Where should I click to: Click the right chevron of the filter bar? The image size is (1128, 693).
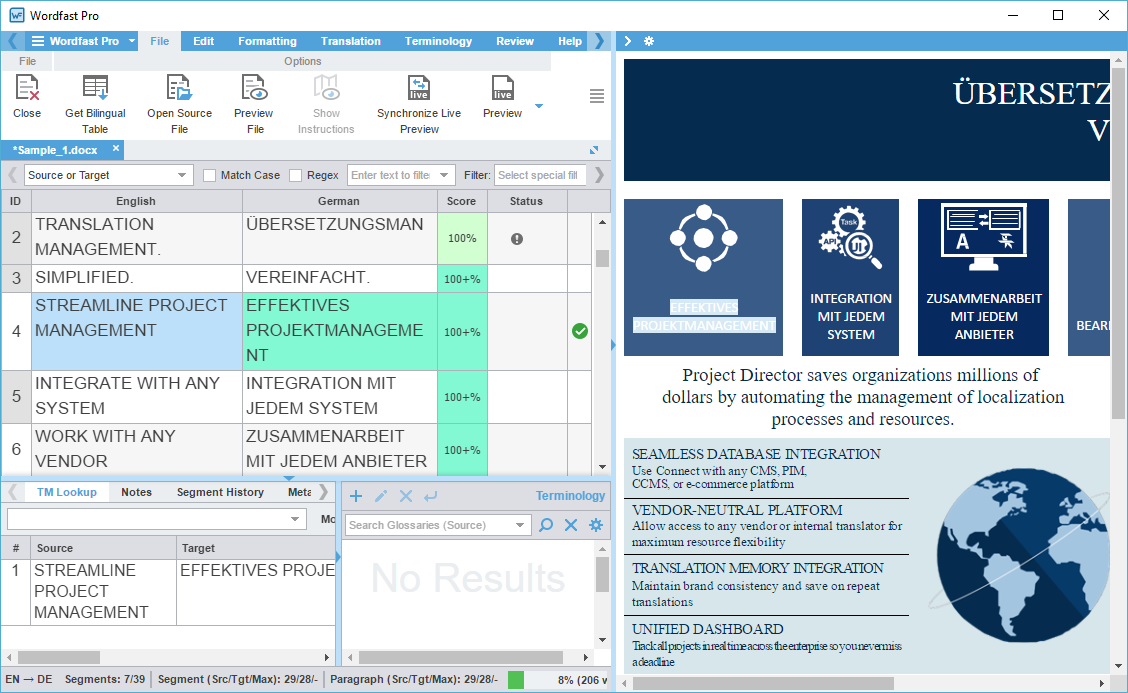coord(599,175)
